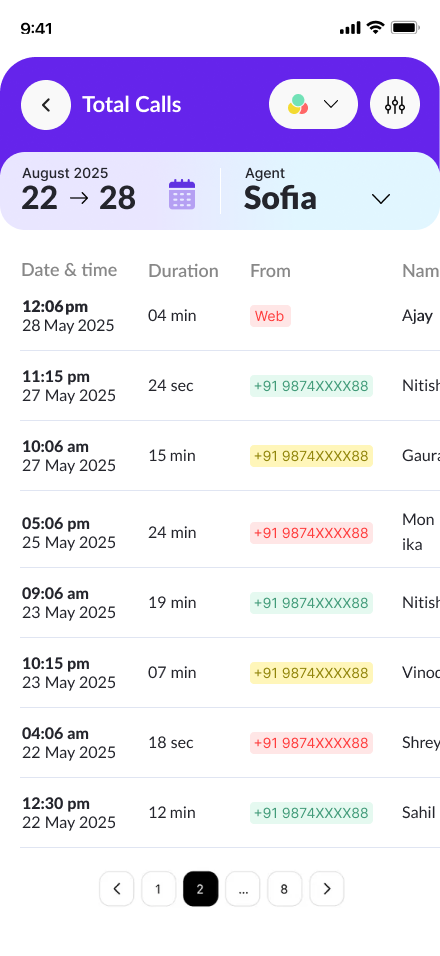Go back using the left chevron button
This screenshot has height=956, width=440.
coord(46,104)
